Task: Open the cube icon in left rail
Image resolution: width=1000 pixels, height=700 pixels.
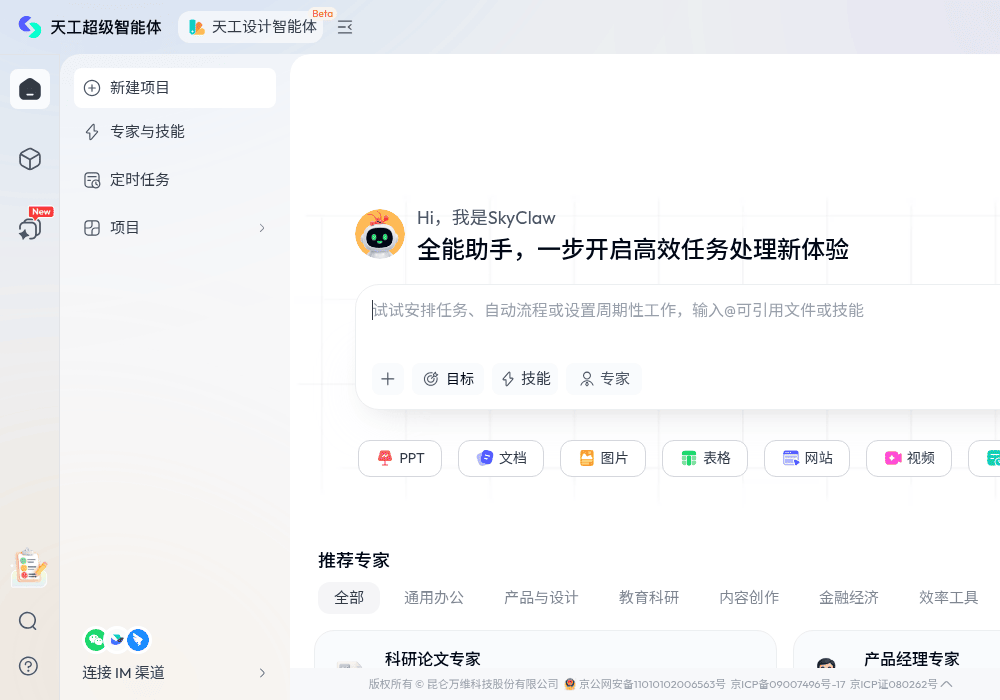Action: coord(30,159)
